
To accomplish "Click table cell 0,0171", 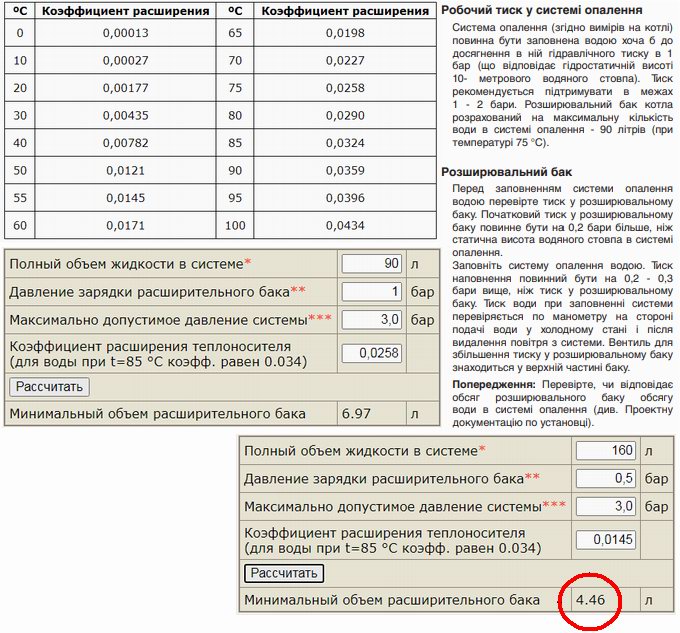I will click(125, 225).
